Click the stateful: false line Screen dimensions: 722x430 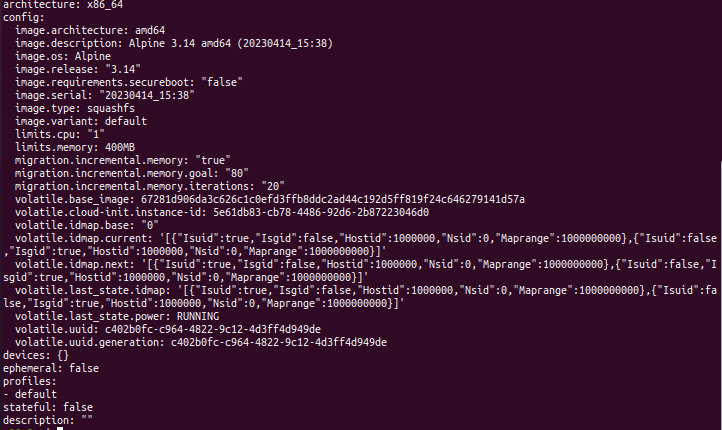(48, 407)
